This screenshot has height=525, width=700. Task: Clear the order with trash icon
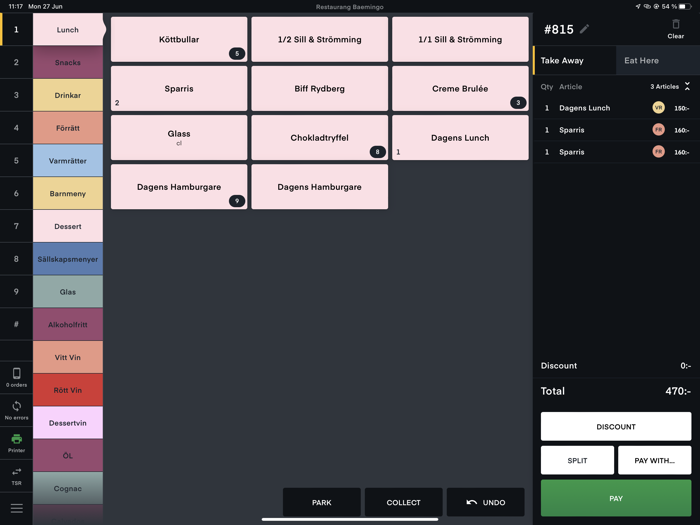[x=675, y=29]
